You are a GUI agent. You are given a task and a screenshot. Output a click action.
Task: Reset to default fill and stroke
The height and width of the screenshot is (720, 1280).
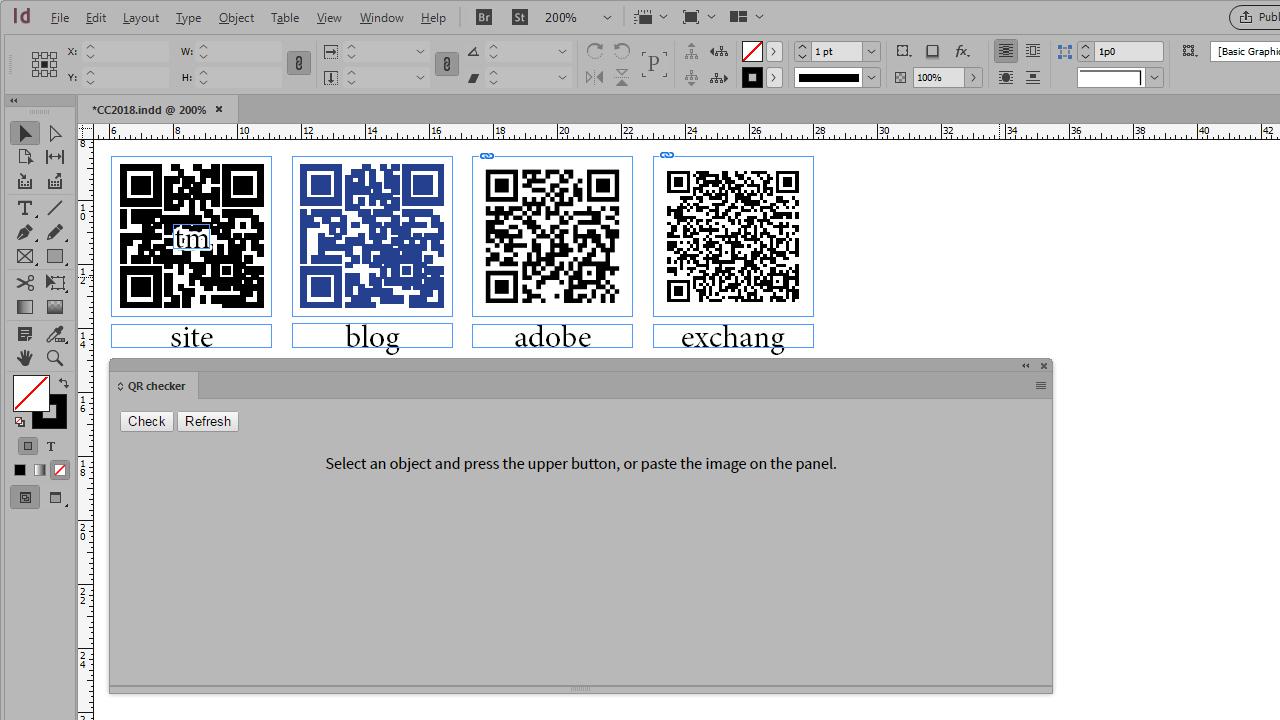(x=20, y=422)
